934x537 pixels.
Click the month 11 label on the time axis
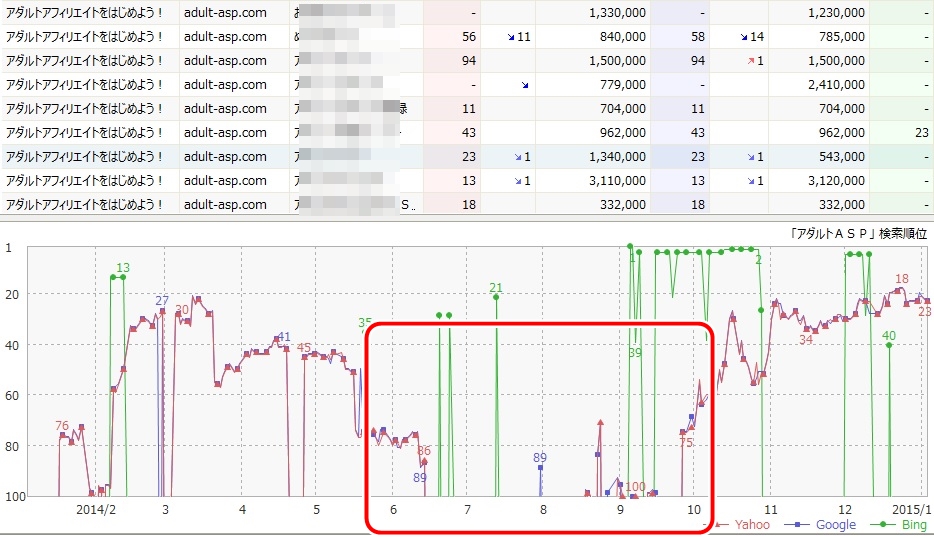click(x=771, y=510)
